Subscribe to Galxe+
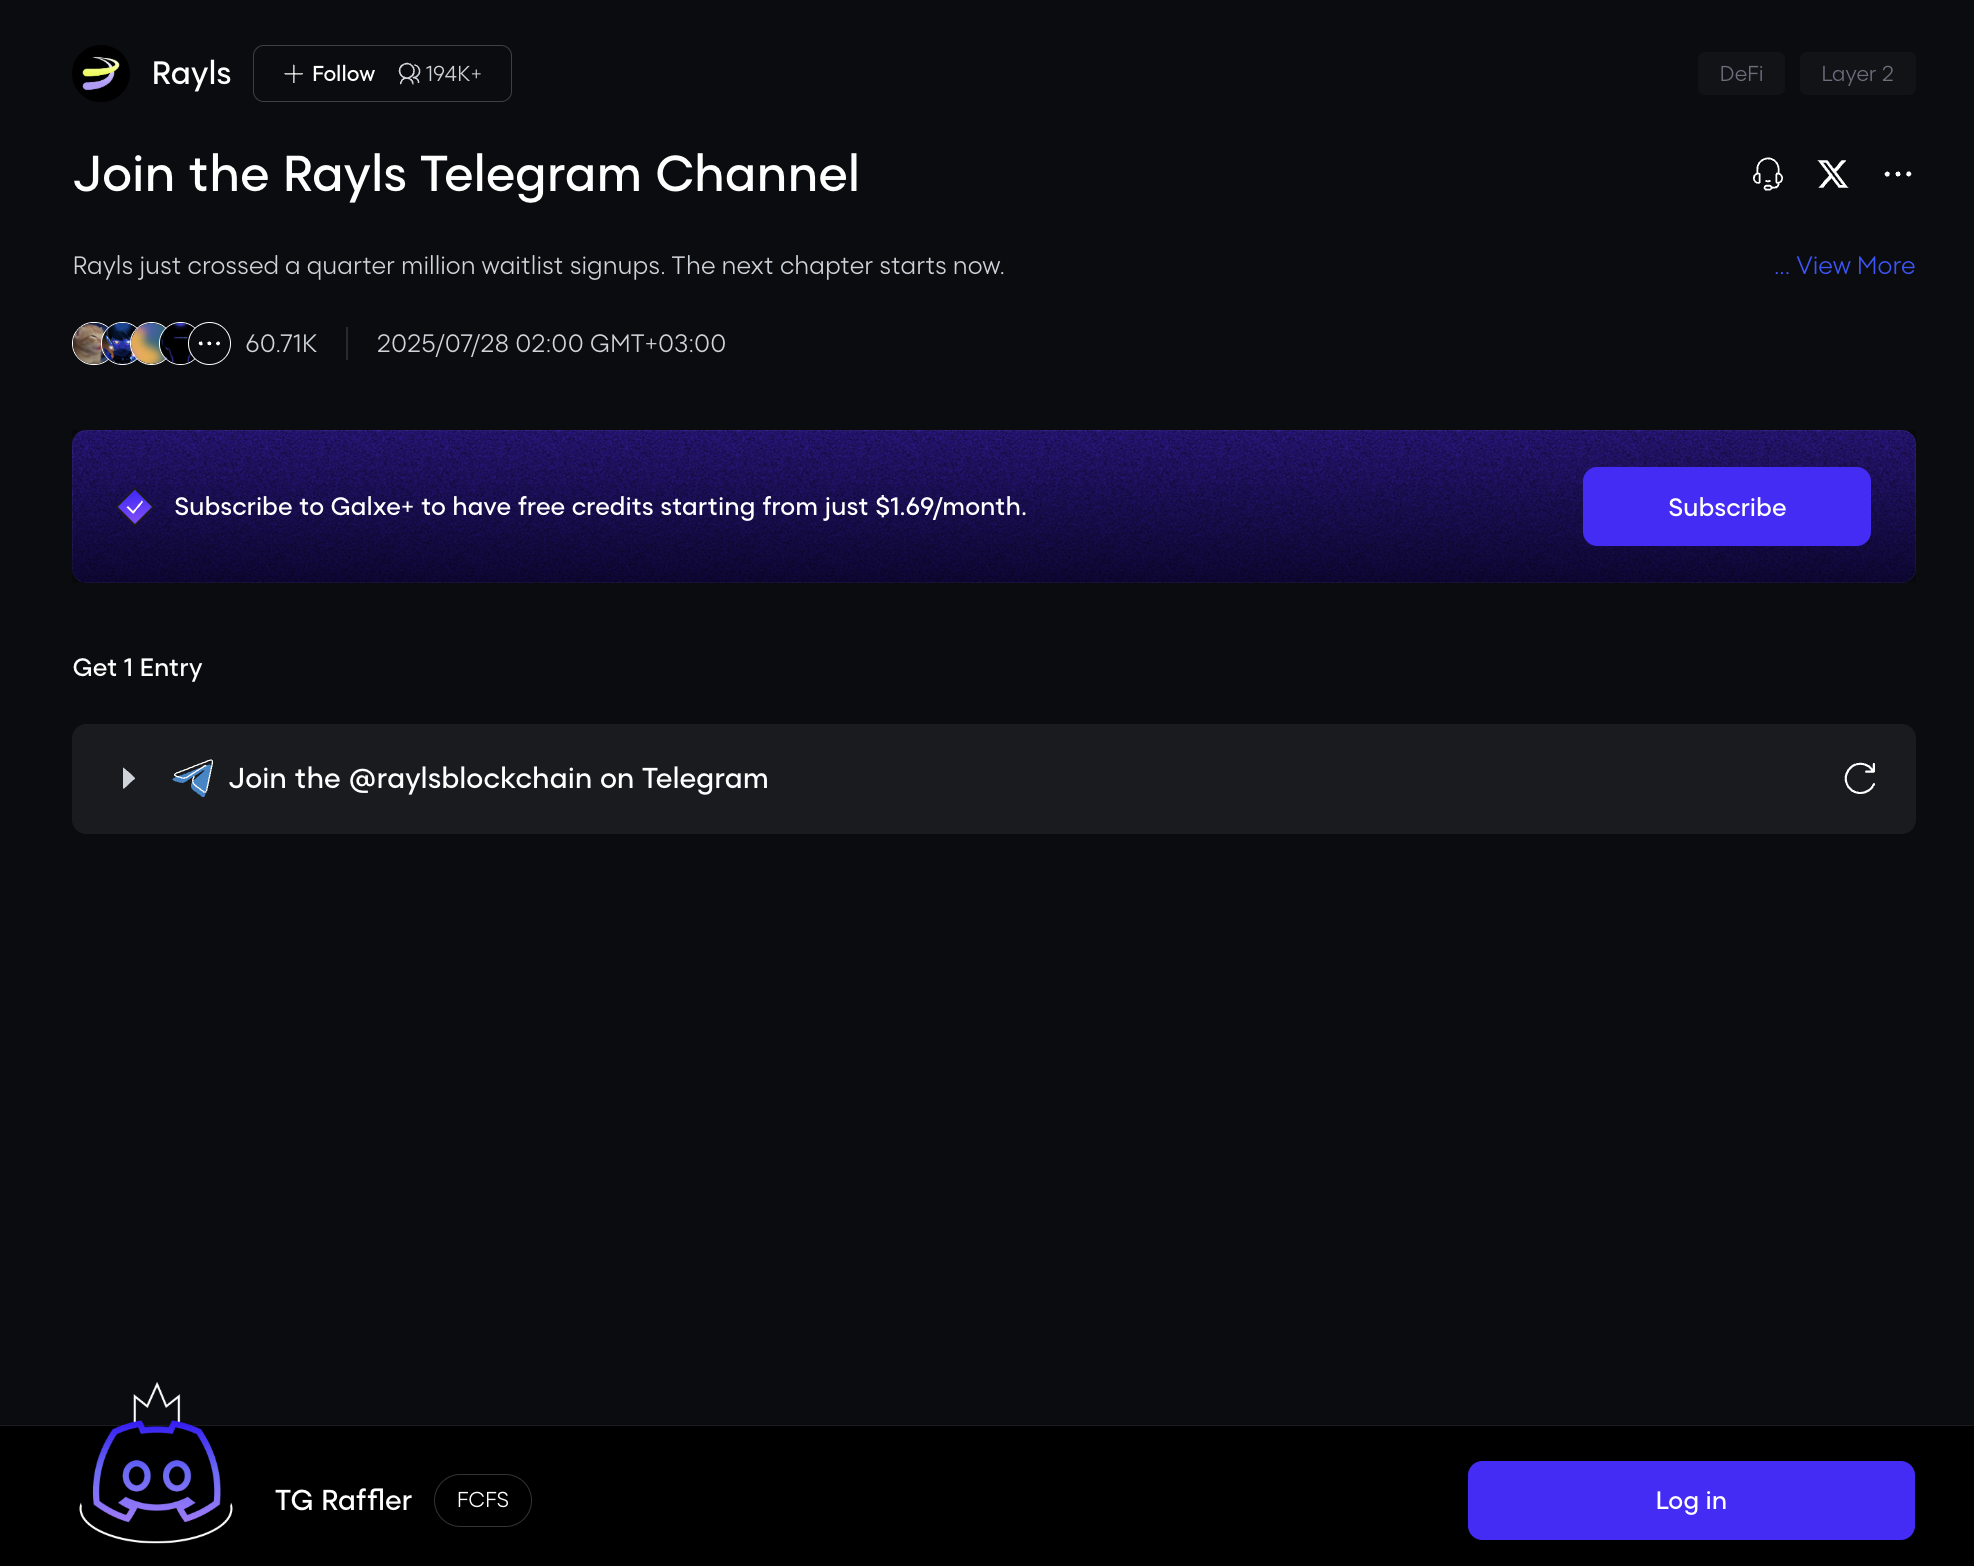 (1726, 507)
